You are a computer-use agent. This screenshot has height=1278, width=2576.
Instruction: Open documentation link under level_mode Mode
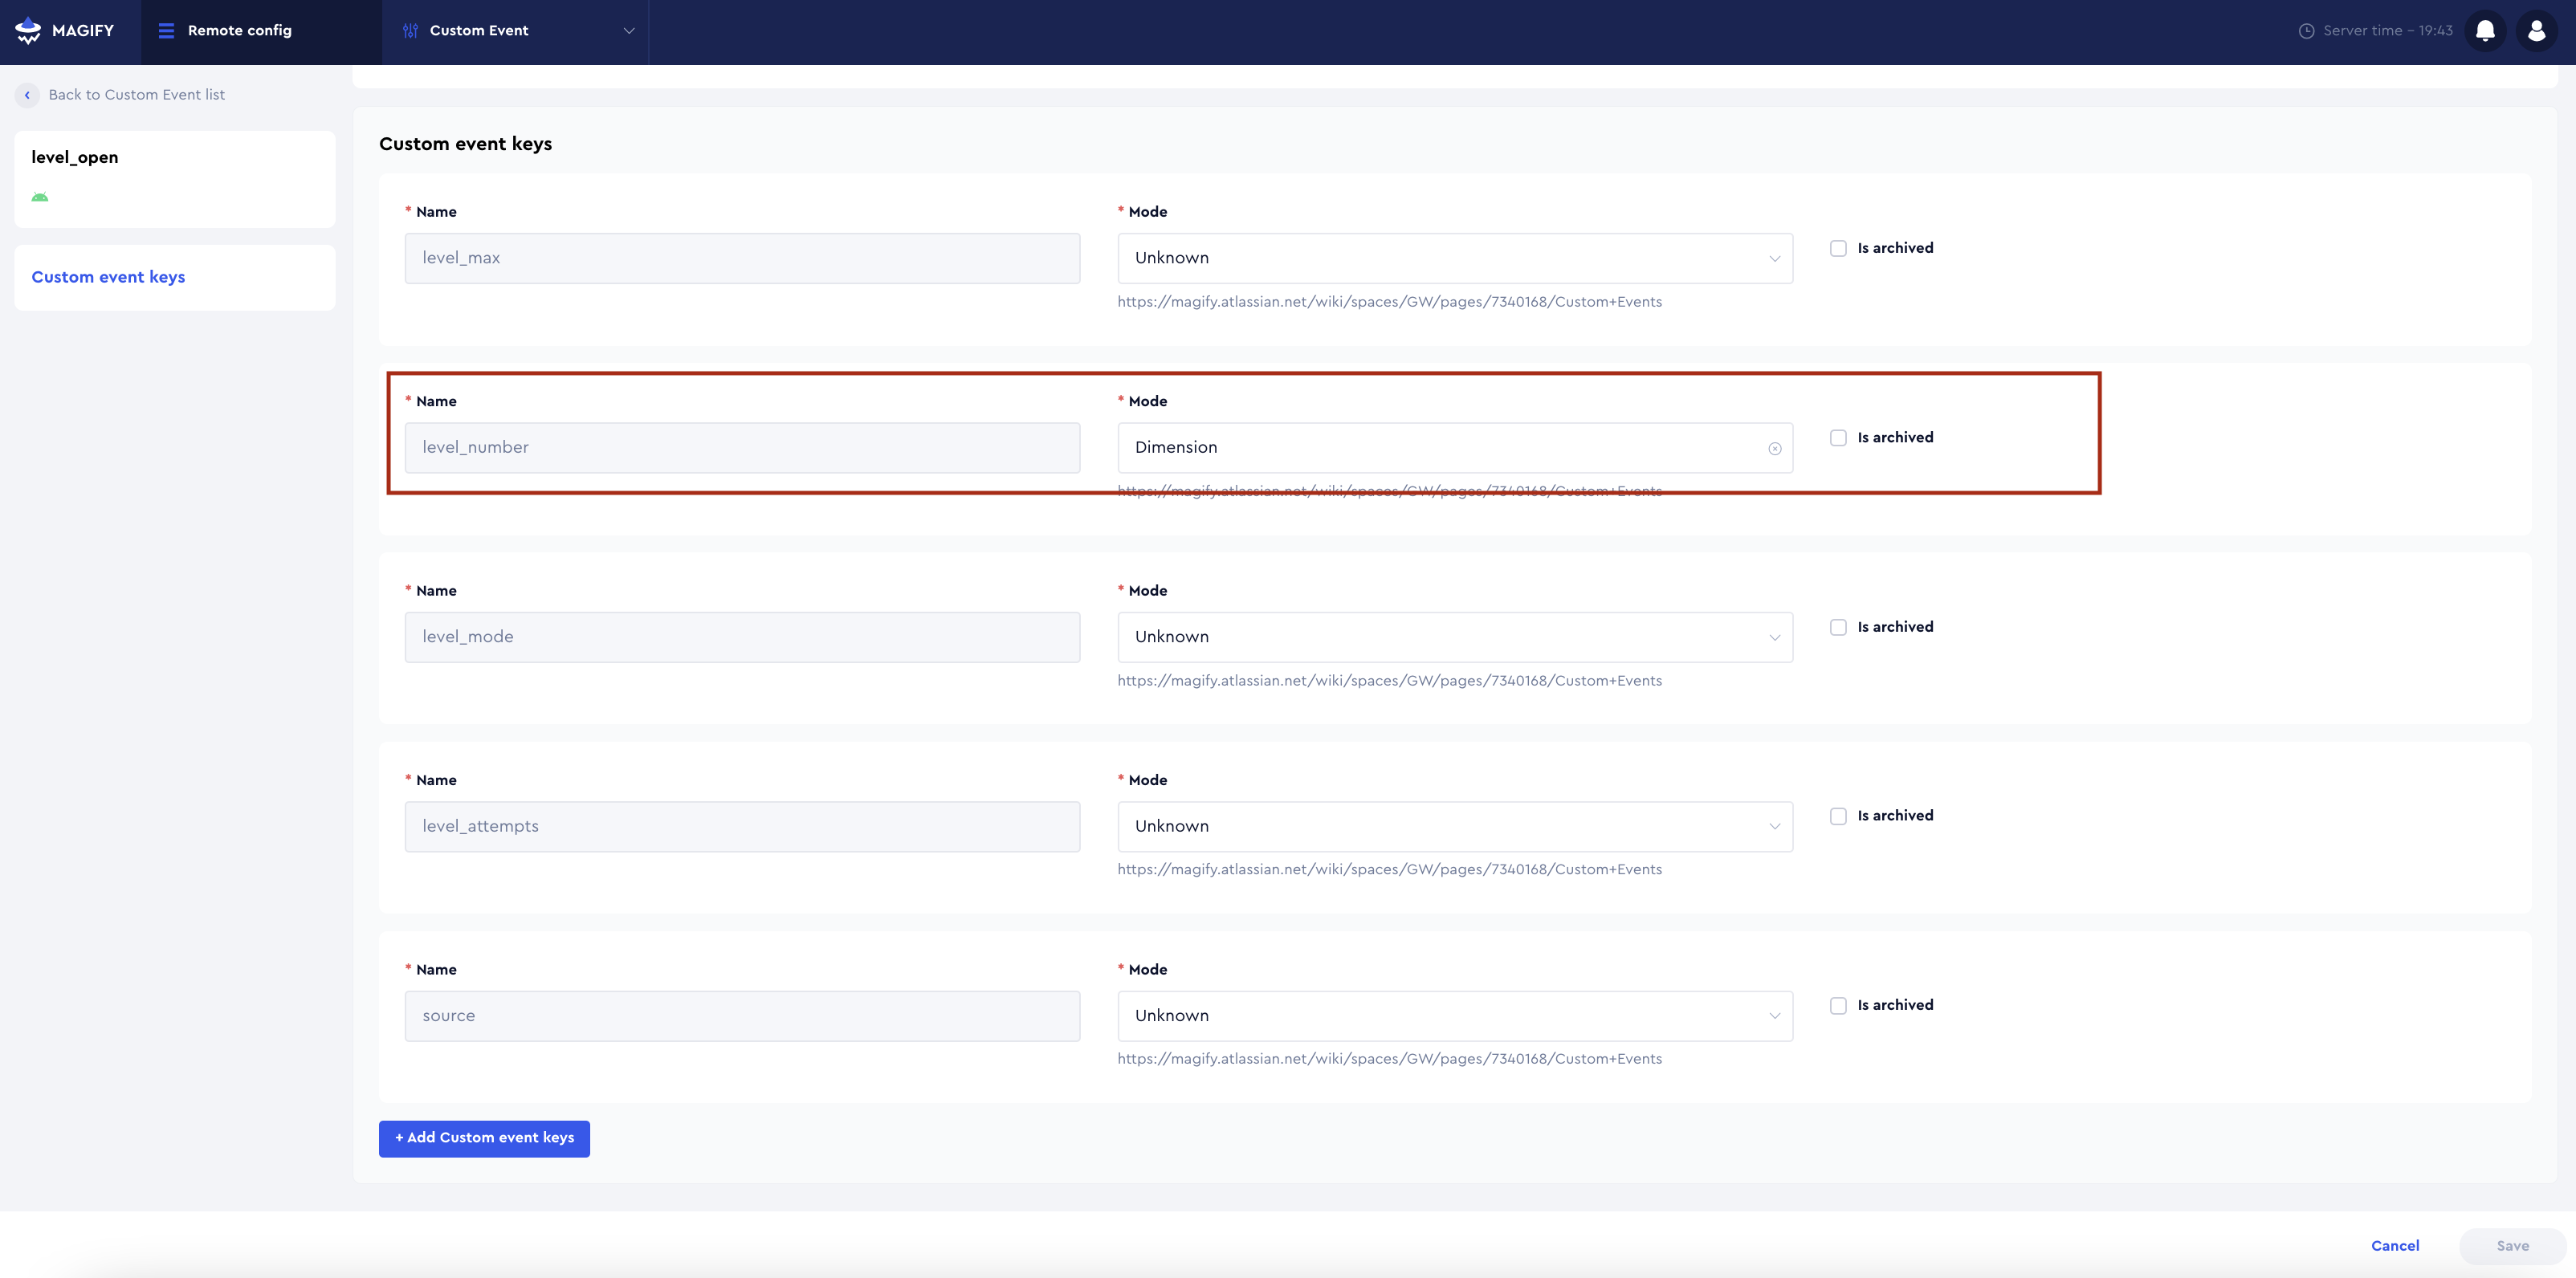pos(1389,681)
